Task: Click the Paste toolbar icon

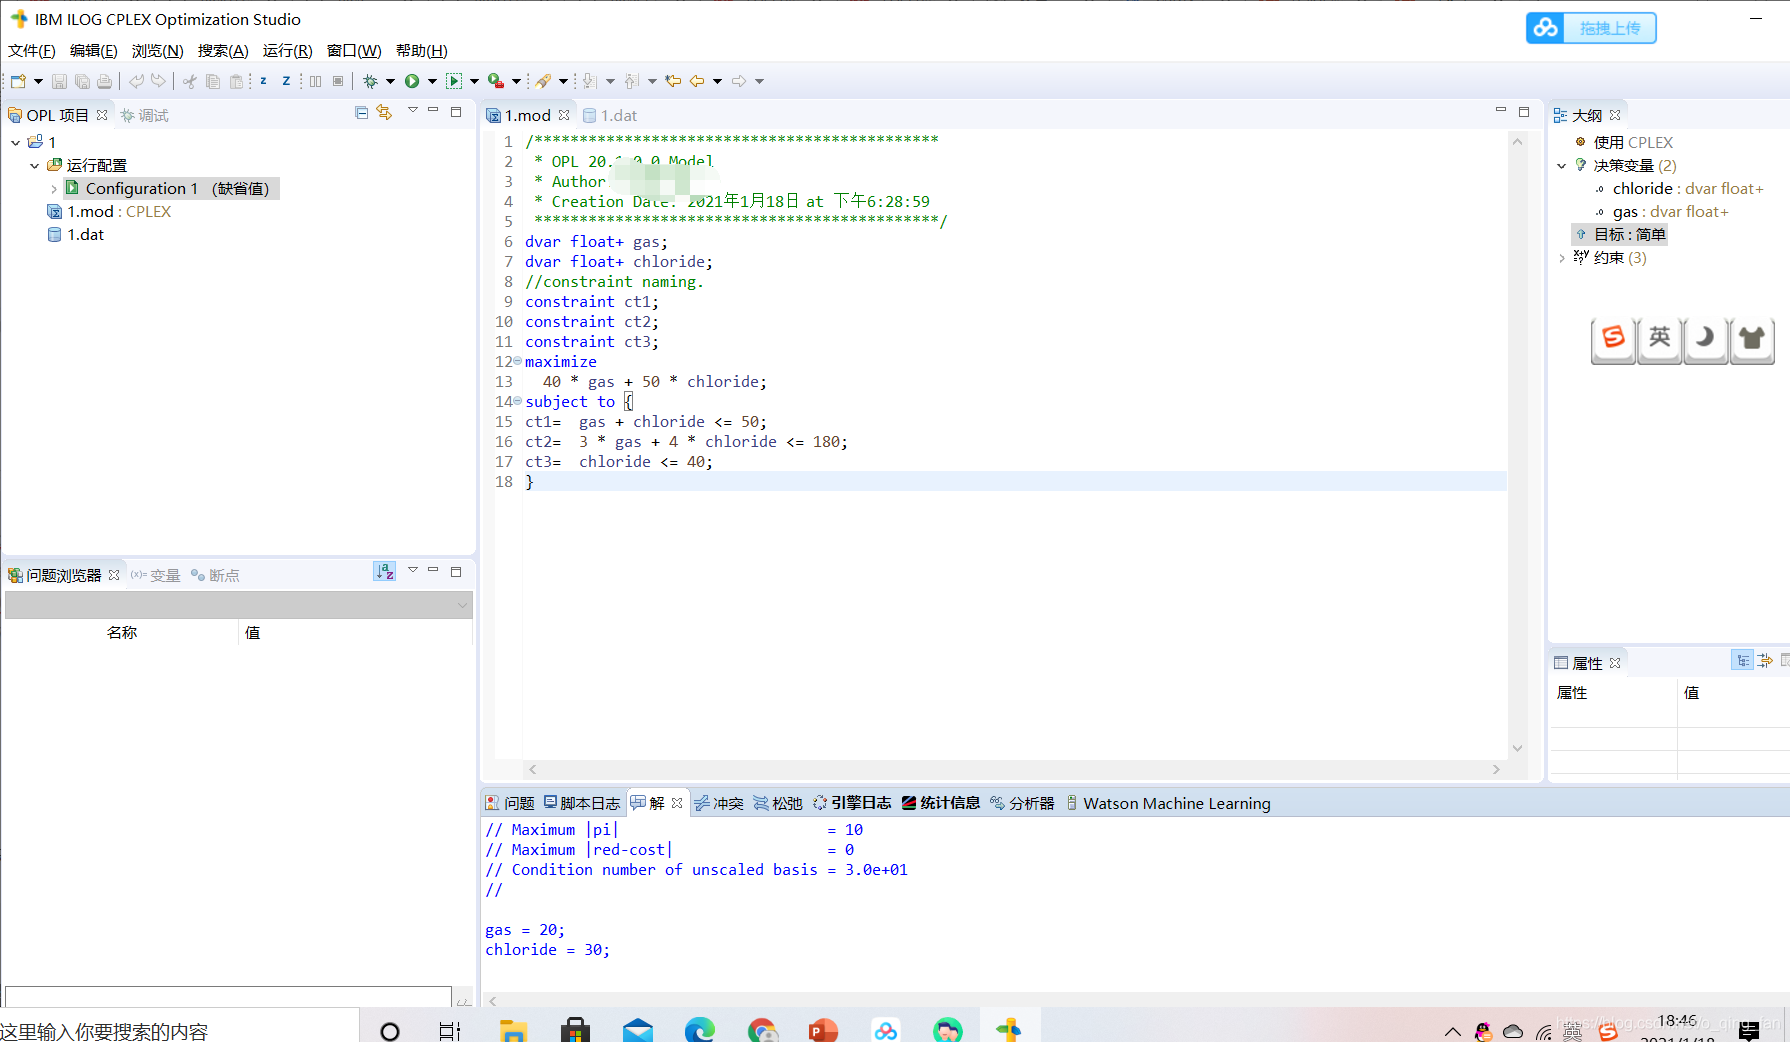Action: click(x=236, y=81)
